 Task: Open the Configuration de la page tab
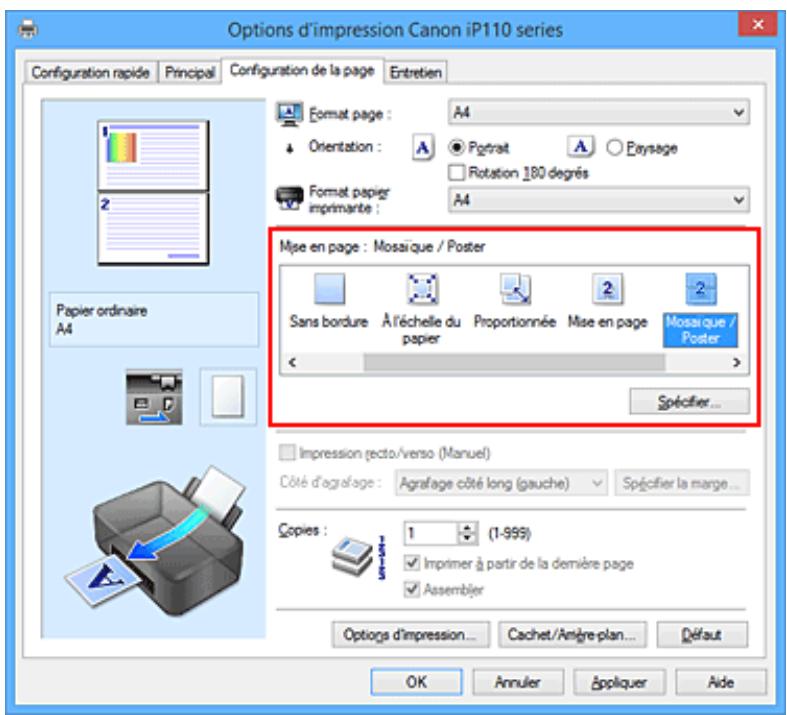(302, 71)
